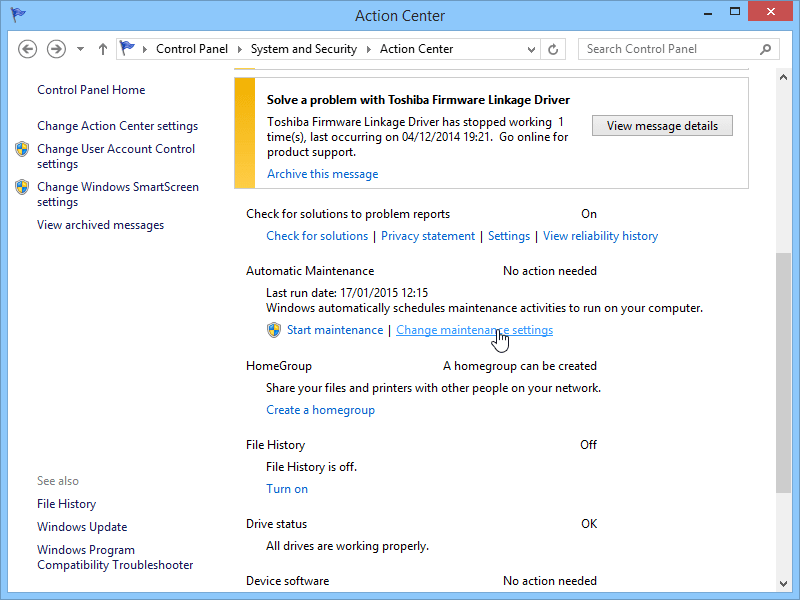
Task: Open the recent locations dropdown arrow
Action: click(80, 49)
